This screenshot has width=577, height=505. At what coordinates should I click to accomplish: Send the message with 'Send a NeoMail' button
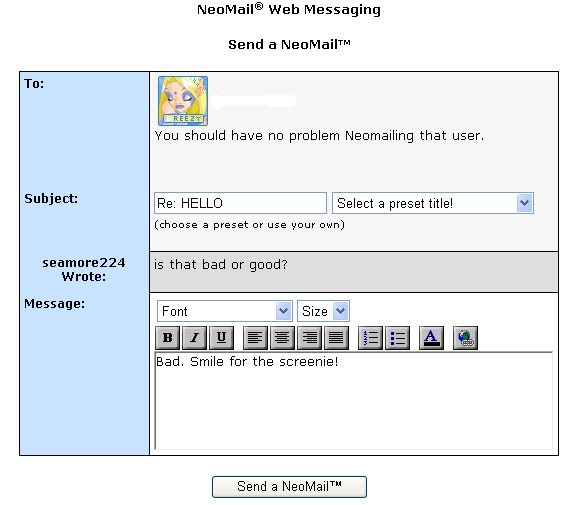coord(289,487)
